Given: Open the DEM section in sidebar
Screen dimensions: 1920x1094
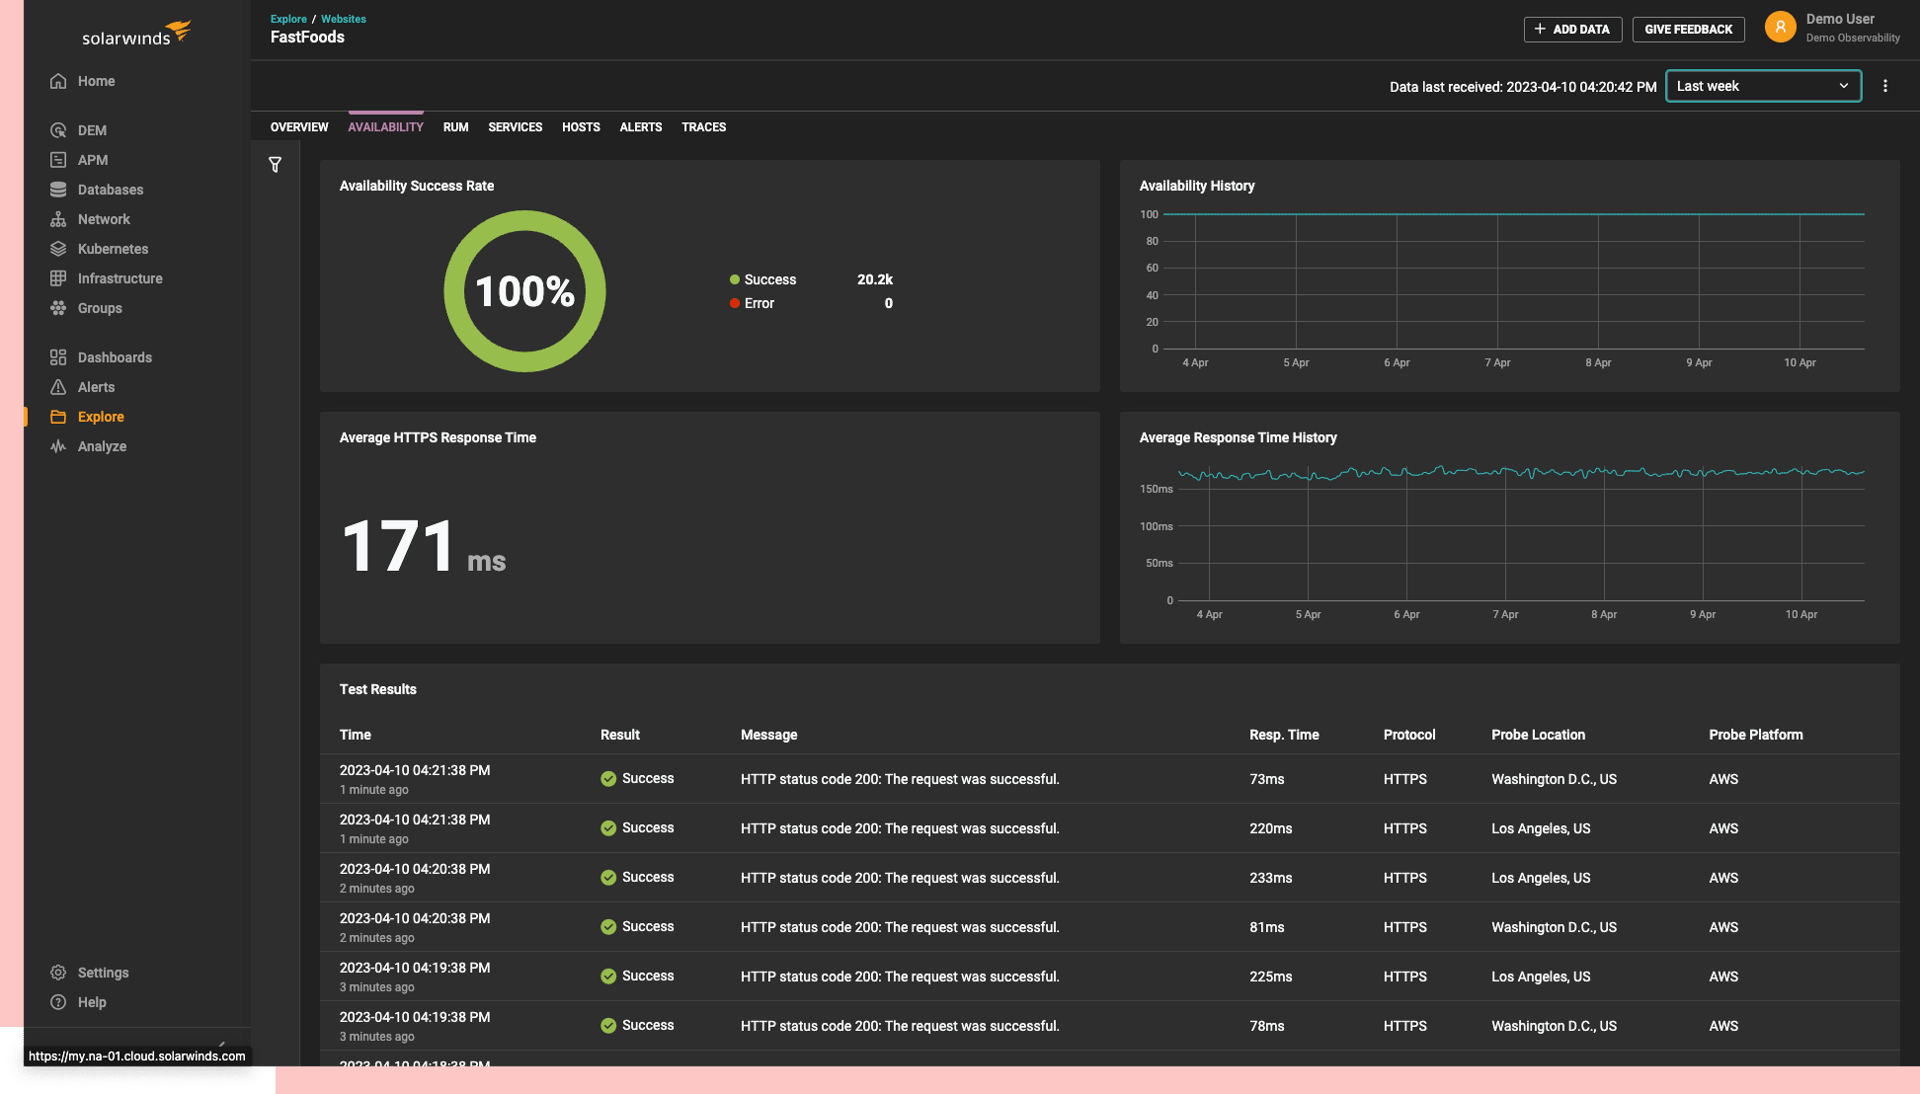Looking at the screenshot, I should 91,130.
